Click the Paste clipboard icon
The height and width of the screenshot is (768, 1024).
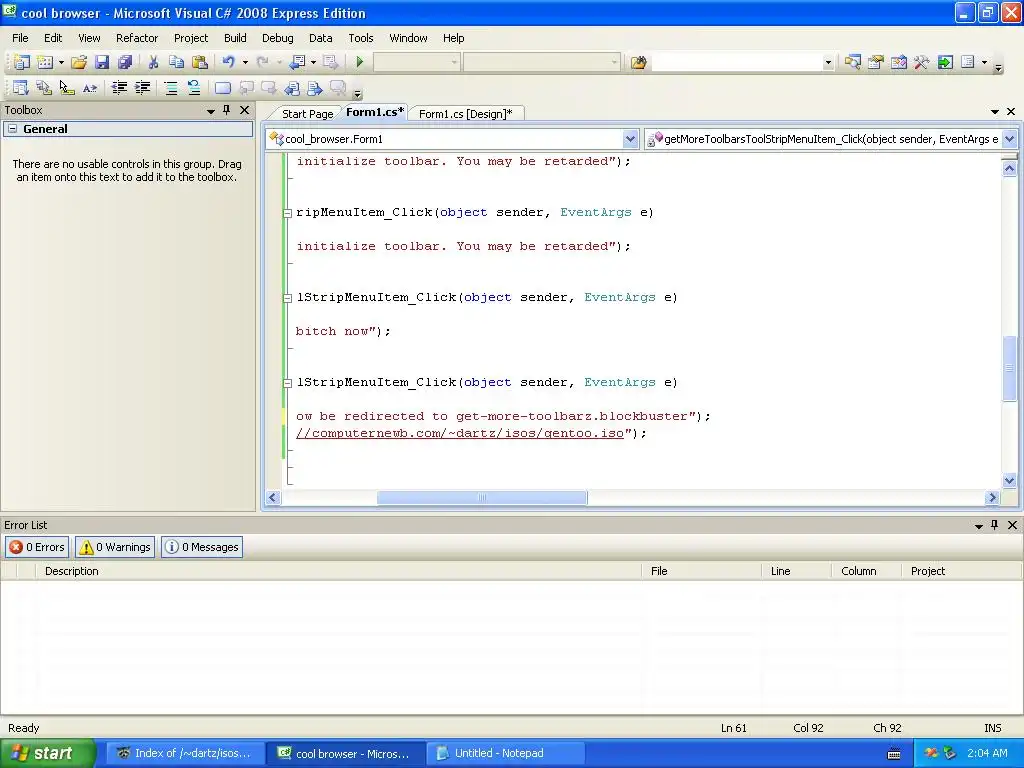click(x=200, y=62)
